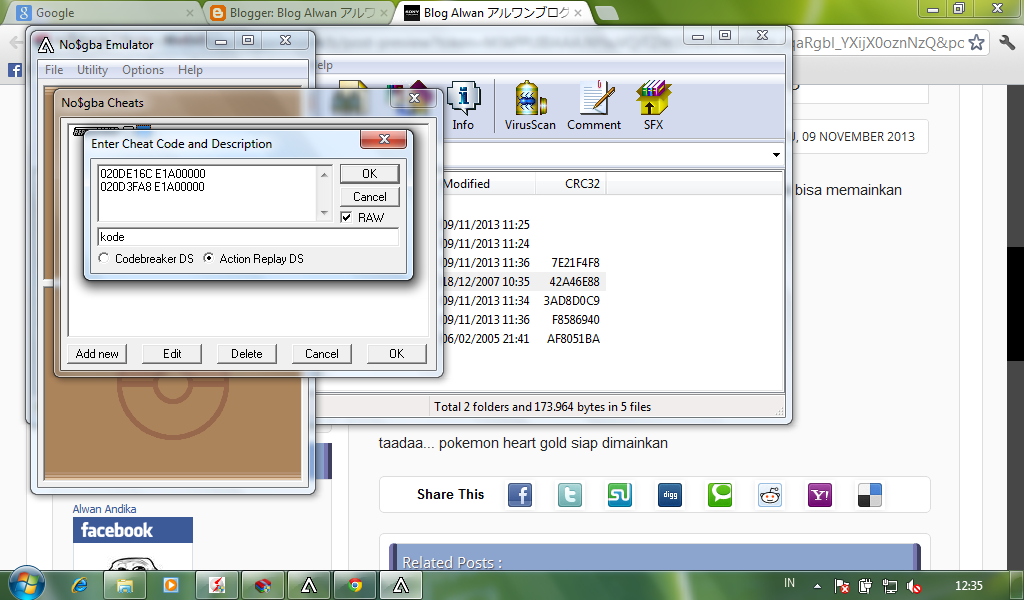
Task: Open the WinRAR taskbar icon
Action: tap(263, 585)
